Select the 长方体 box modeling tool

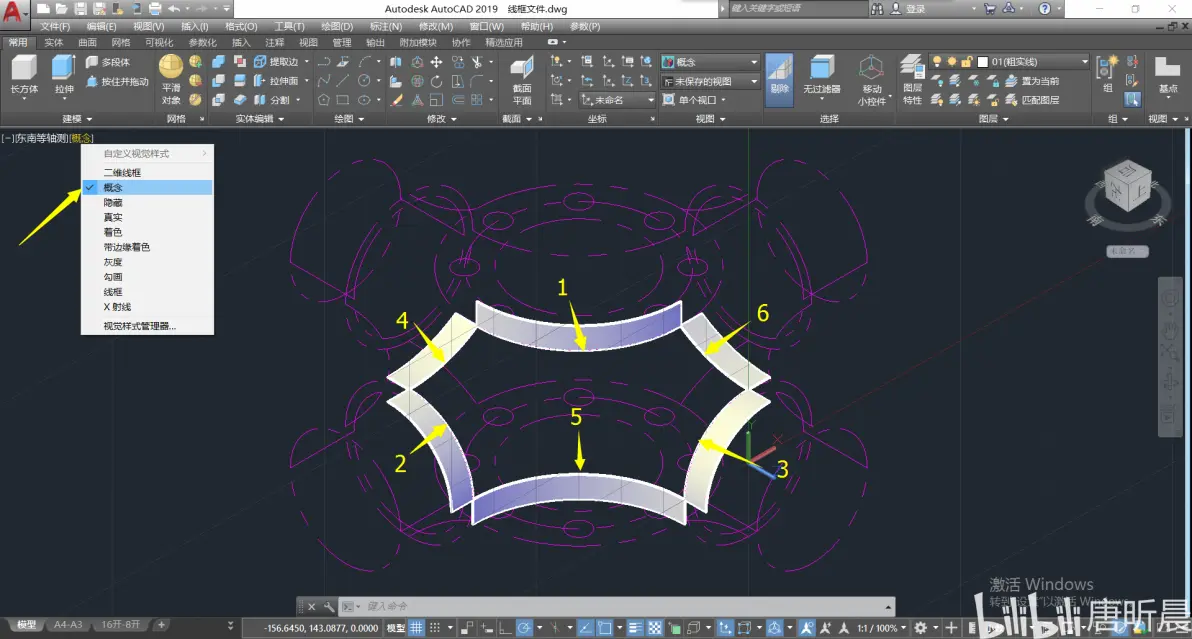pyautogui.click(x=24, y=74)
